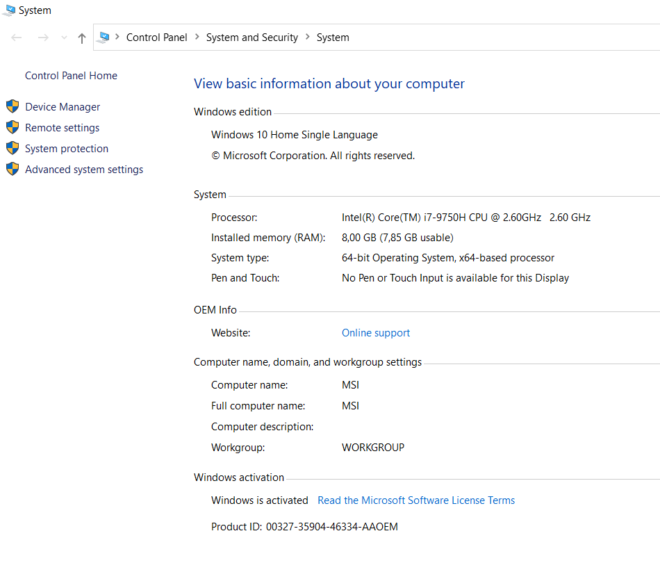Click the 'OEM Info' section header
Image resolution: width=660 pixels, height=579 pixels.
215,310
